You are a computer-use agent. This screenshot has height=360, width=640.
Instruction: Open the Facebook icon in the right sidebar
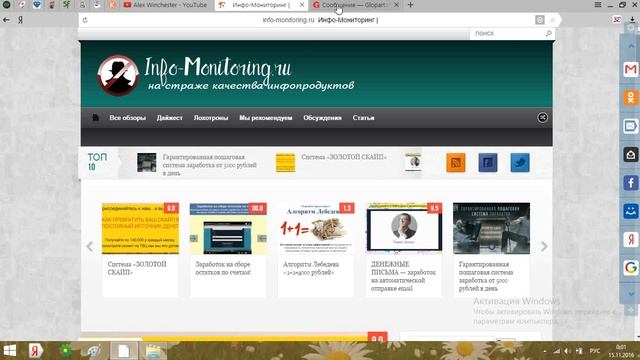[630, 182]
